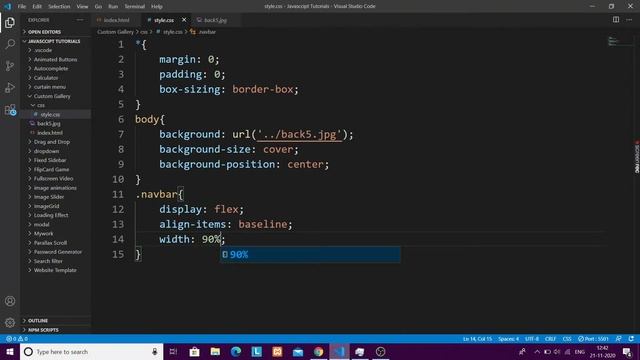Open the Edit menu

point(37,7)
